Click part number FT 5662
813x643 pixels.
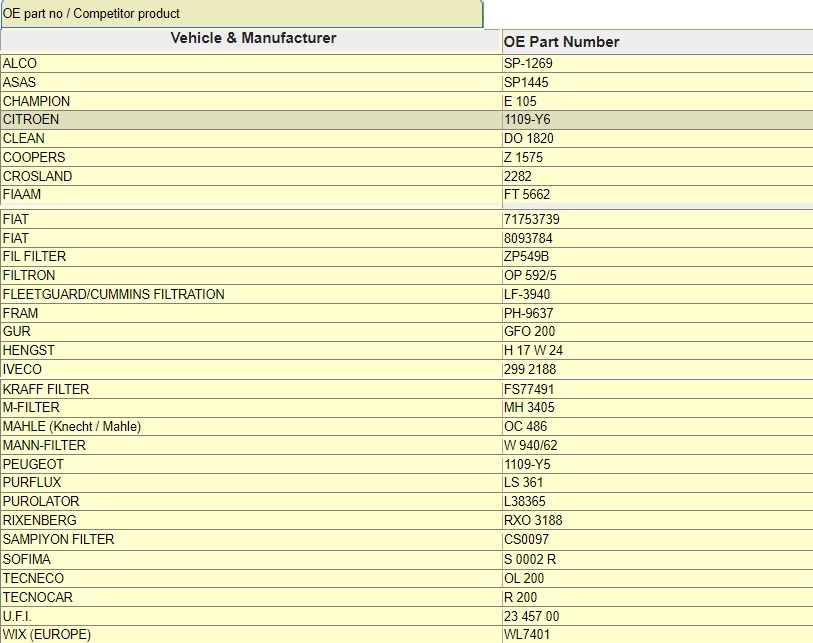[x=526, y=194]
